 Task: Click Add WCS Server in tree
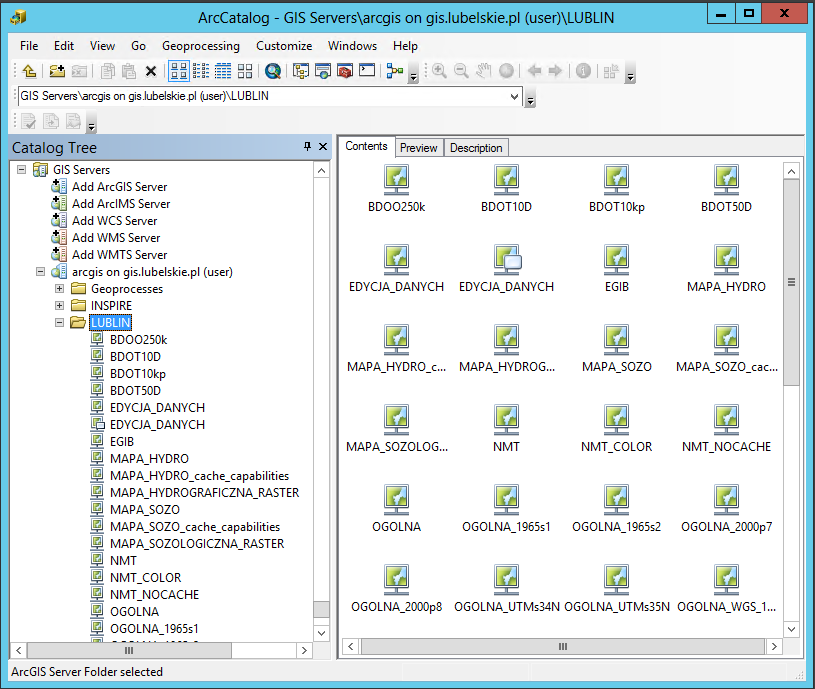[x=114, y=221]
